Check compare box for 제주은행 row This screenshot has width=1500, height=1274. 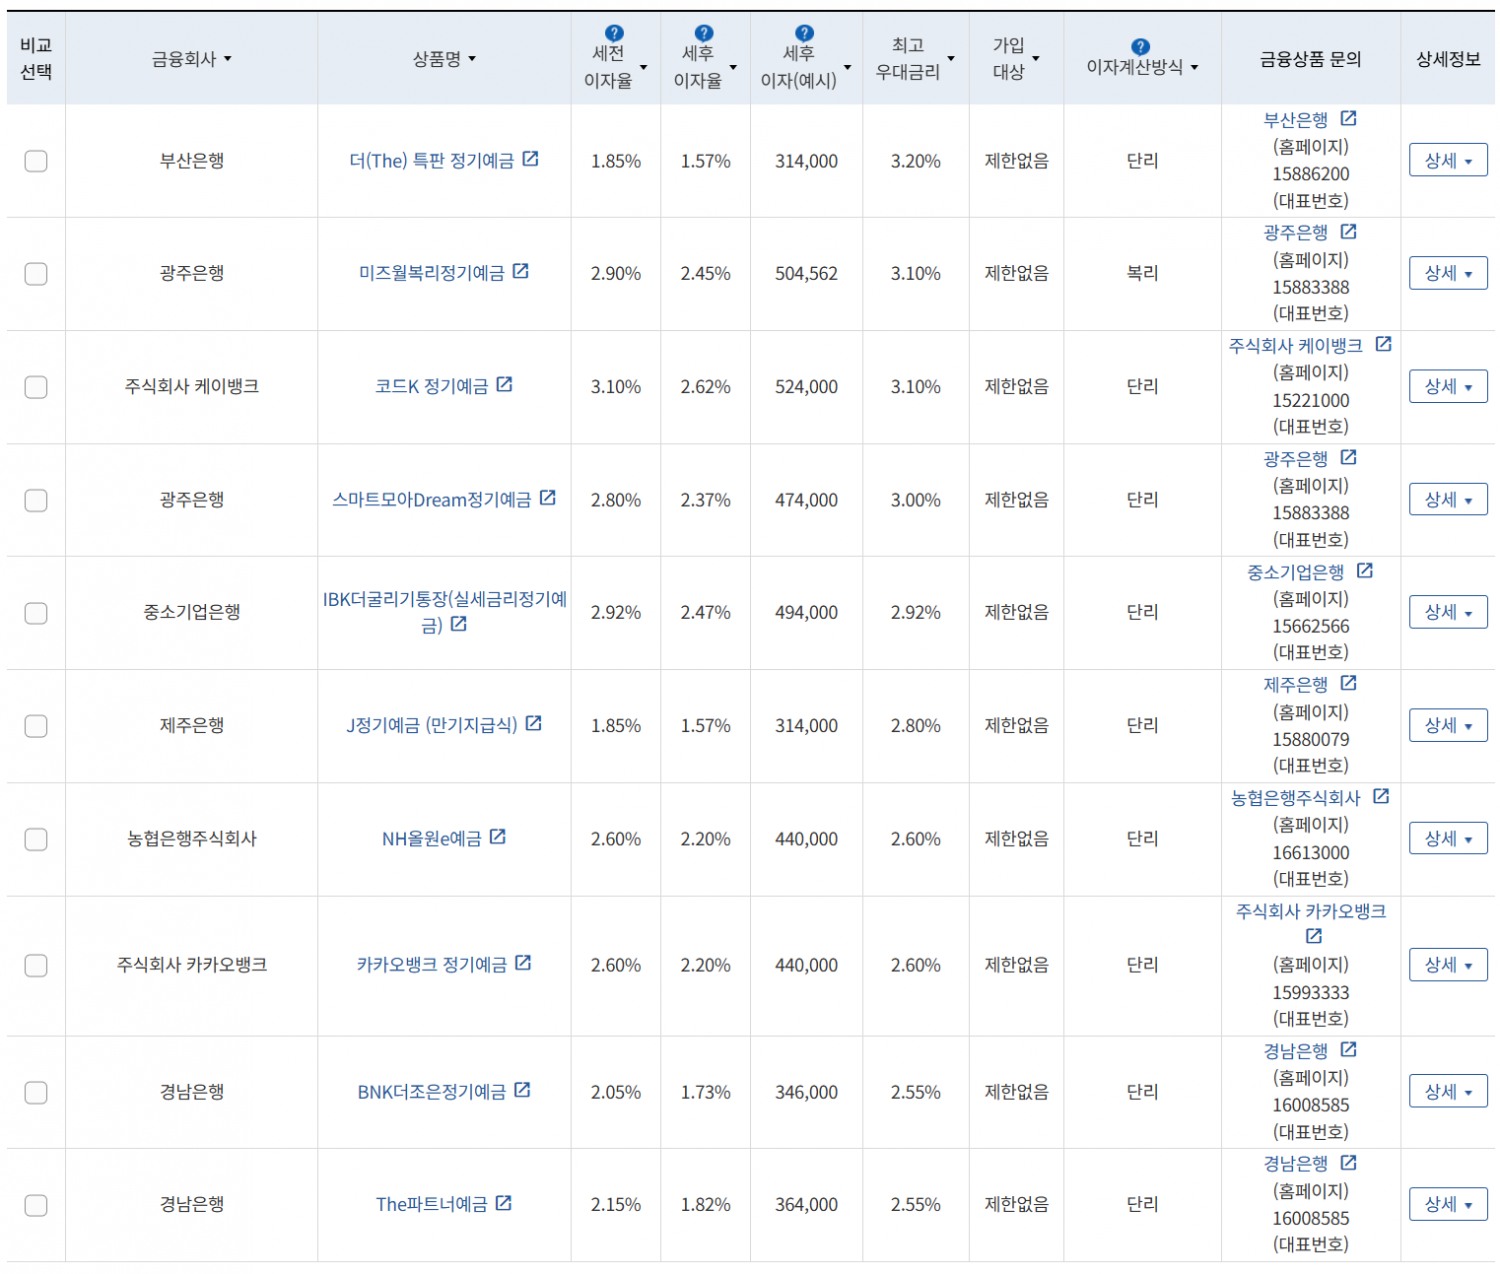pyautogui.click(x=36, y=726)
